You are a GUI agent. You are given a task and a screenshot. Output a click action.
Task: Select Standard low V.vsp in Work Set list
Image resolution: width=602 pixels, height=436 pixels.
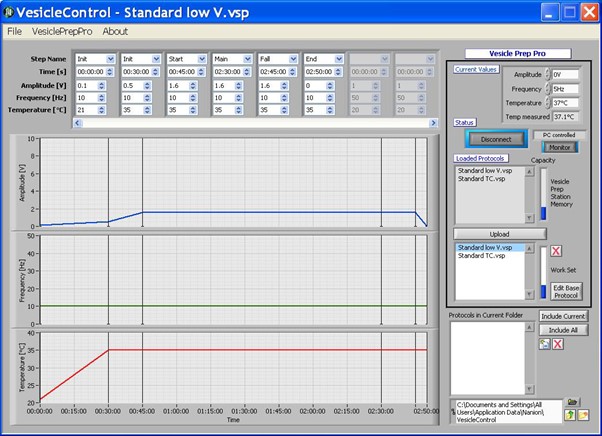coord(490,248)
